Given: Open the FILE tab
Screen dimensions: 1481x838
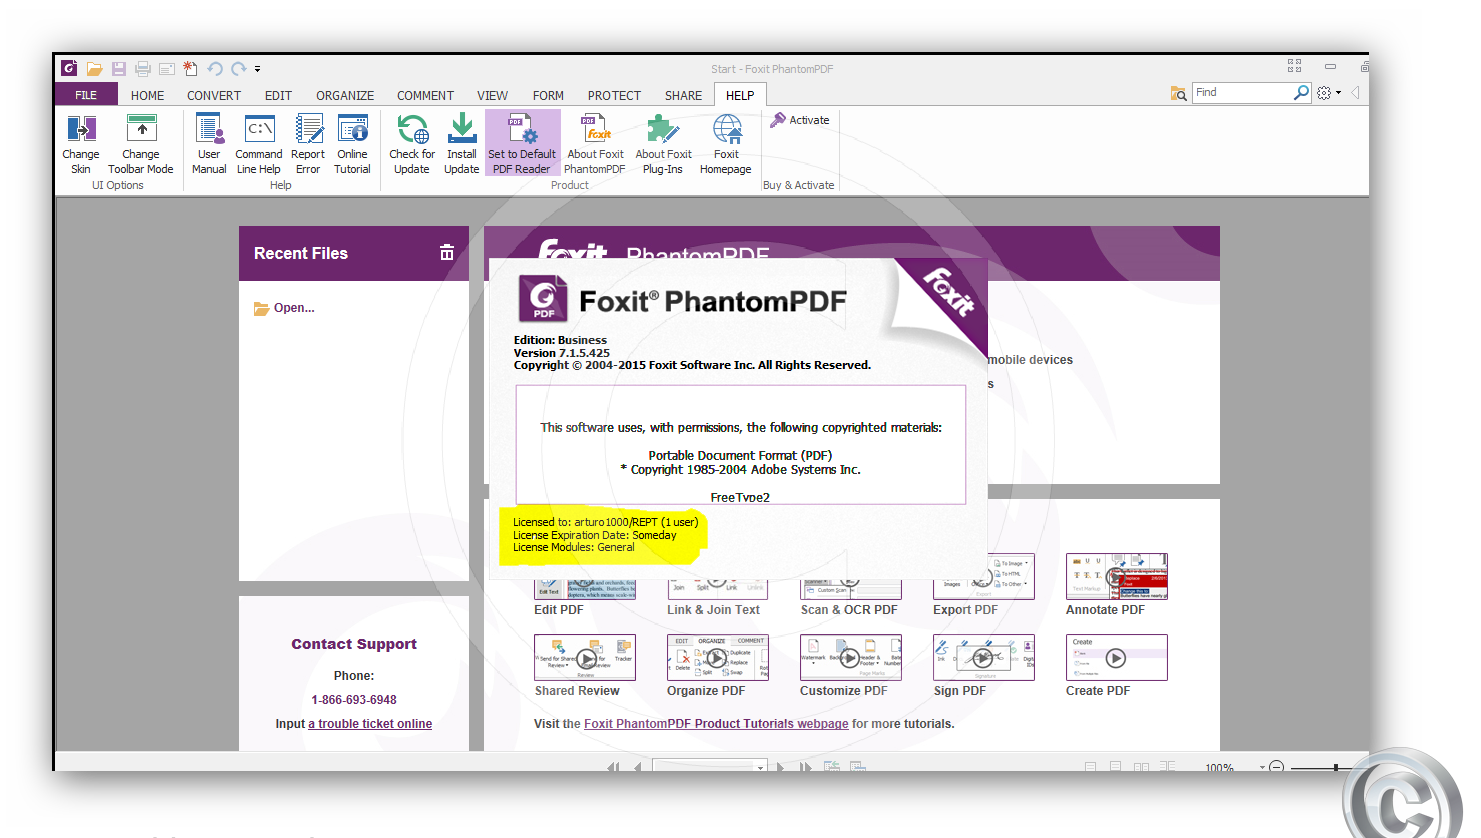Looking at the screenshot, I should (86, 95).
